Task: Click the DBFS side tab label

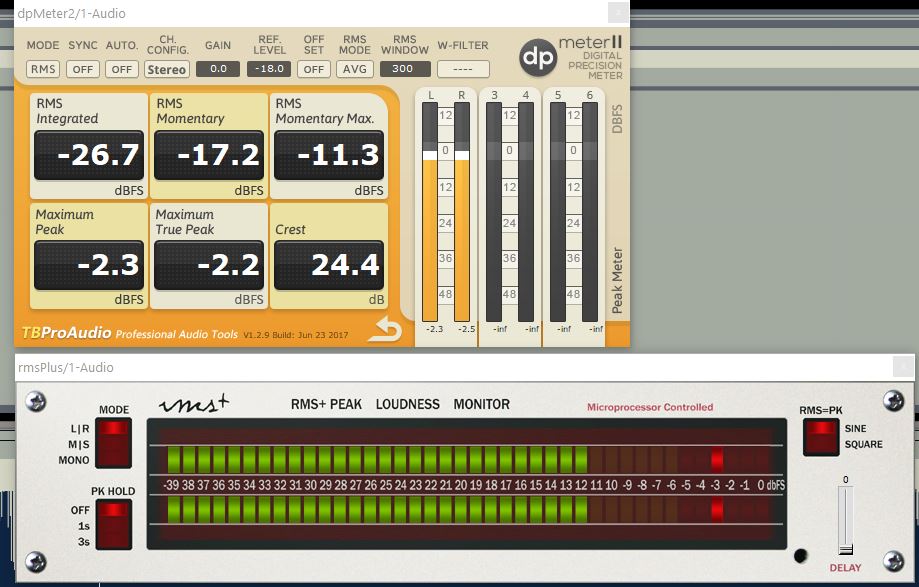Action: pos(617,119)
